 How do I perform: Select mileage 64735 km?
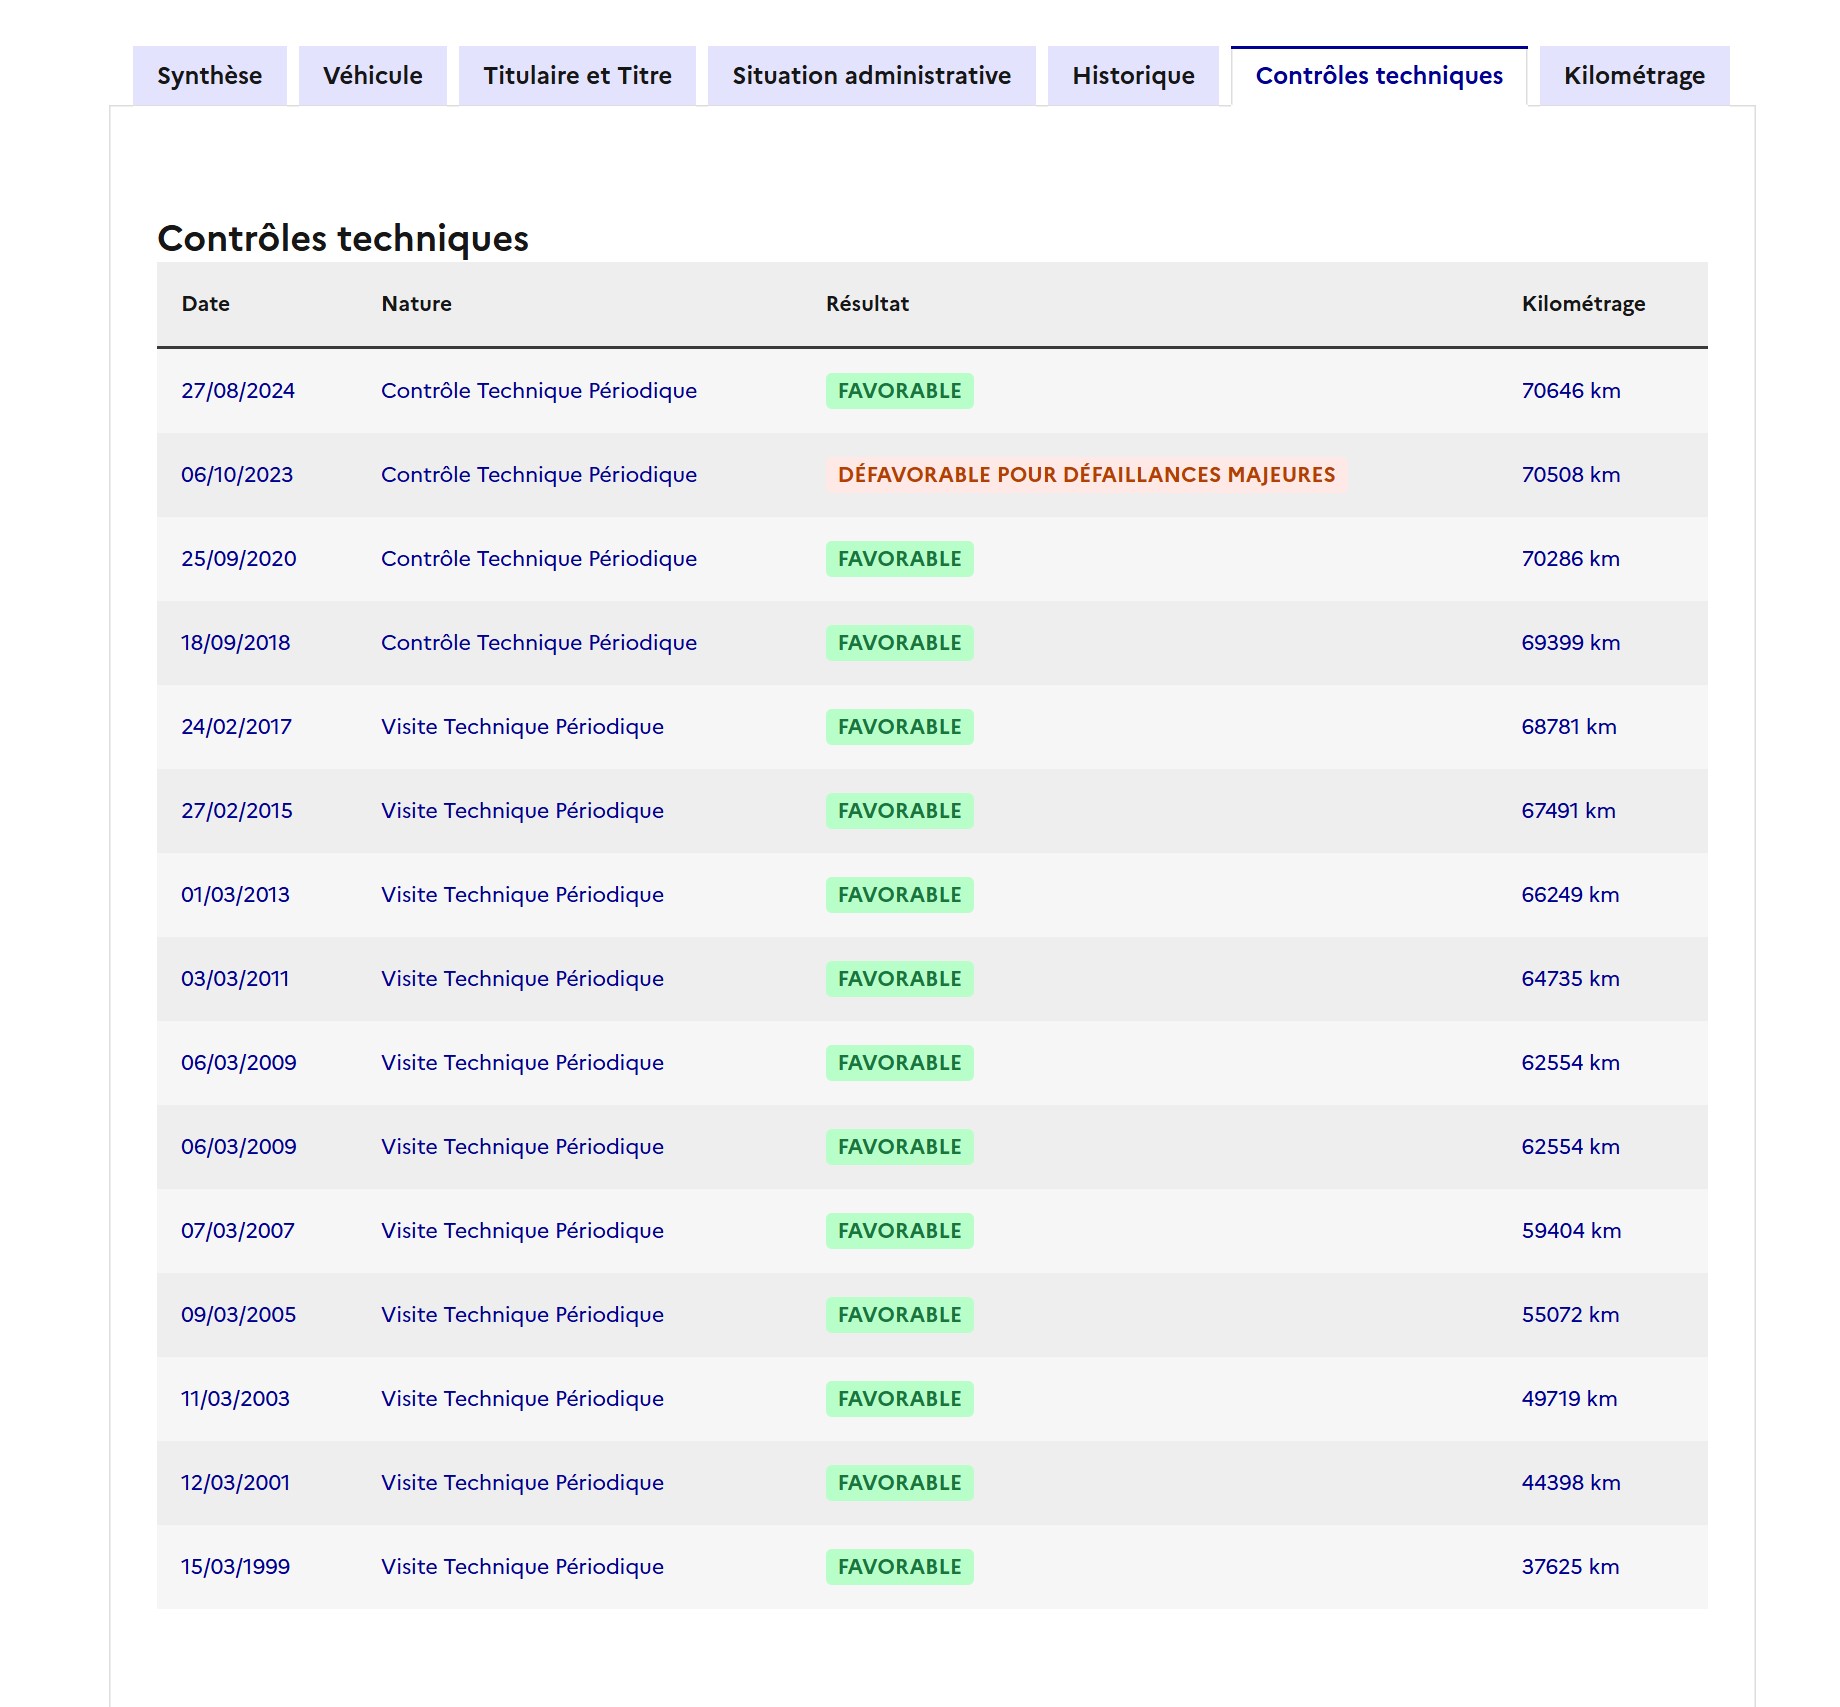pos(1571,979)
